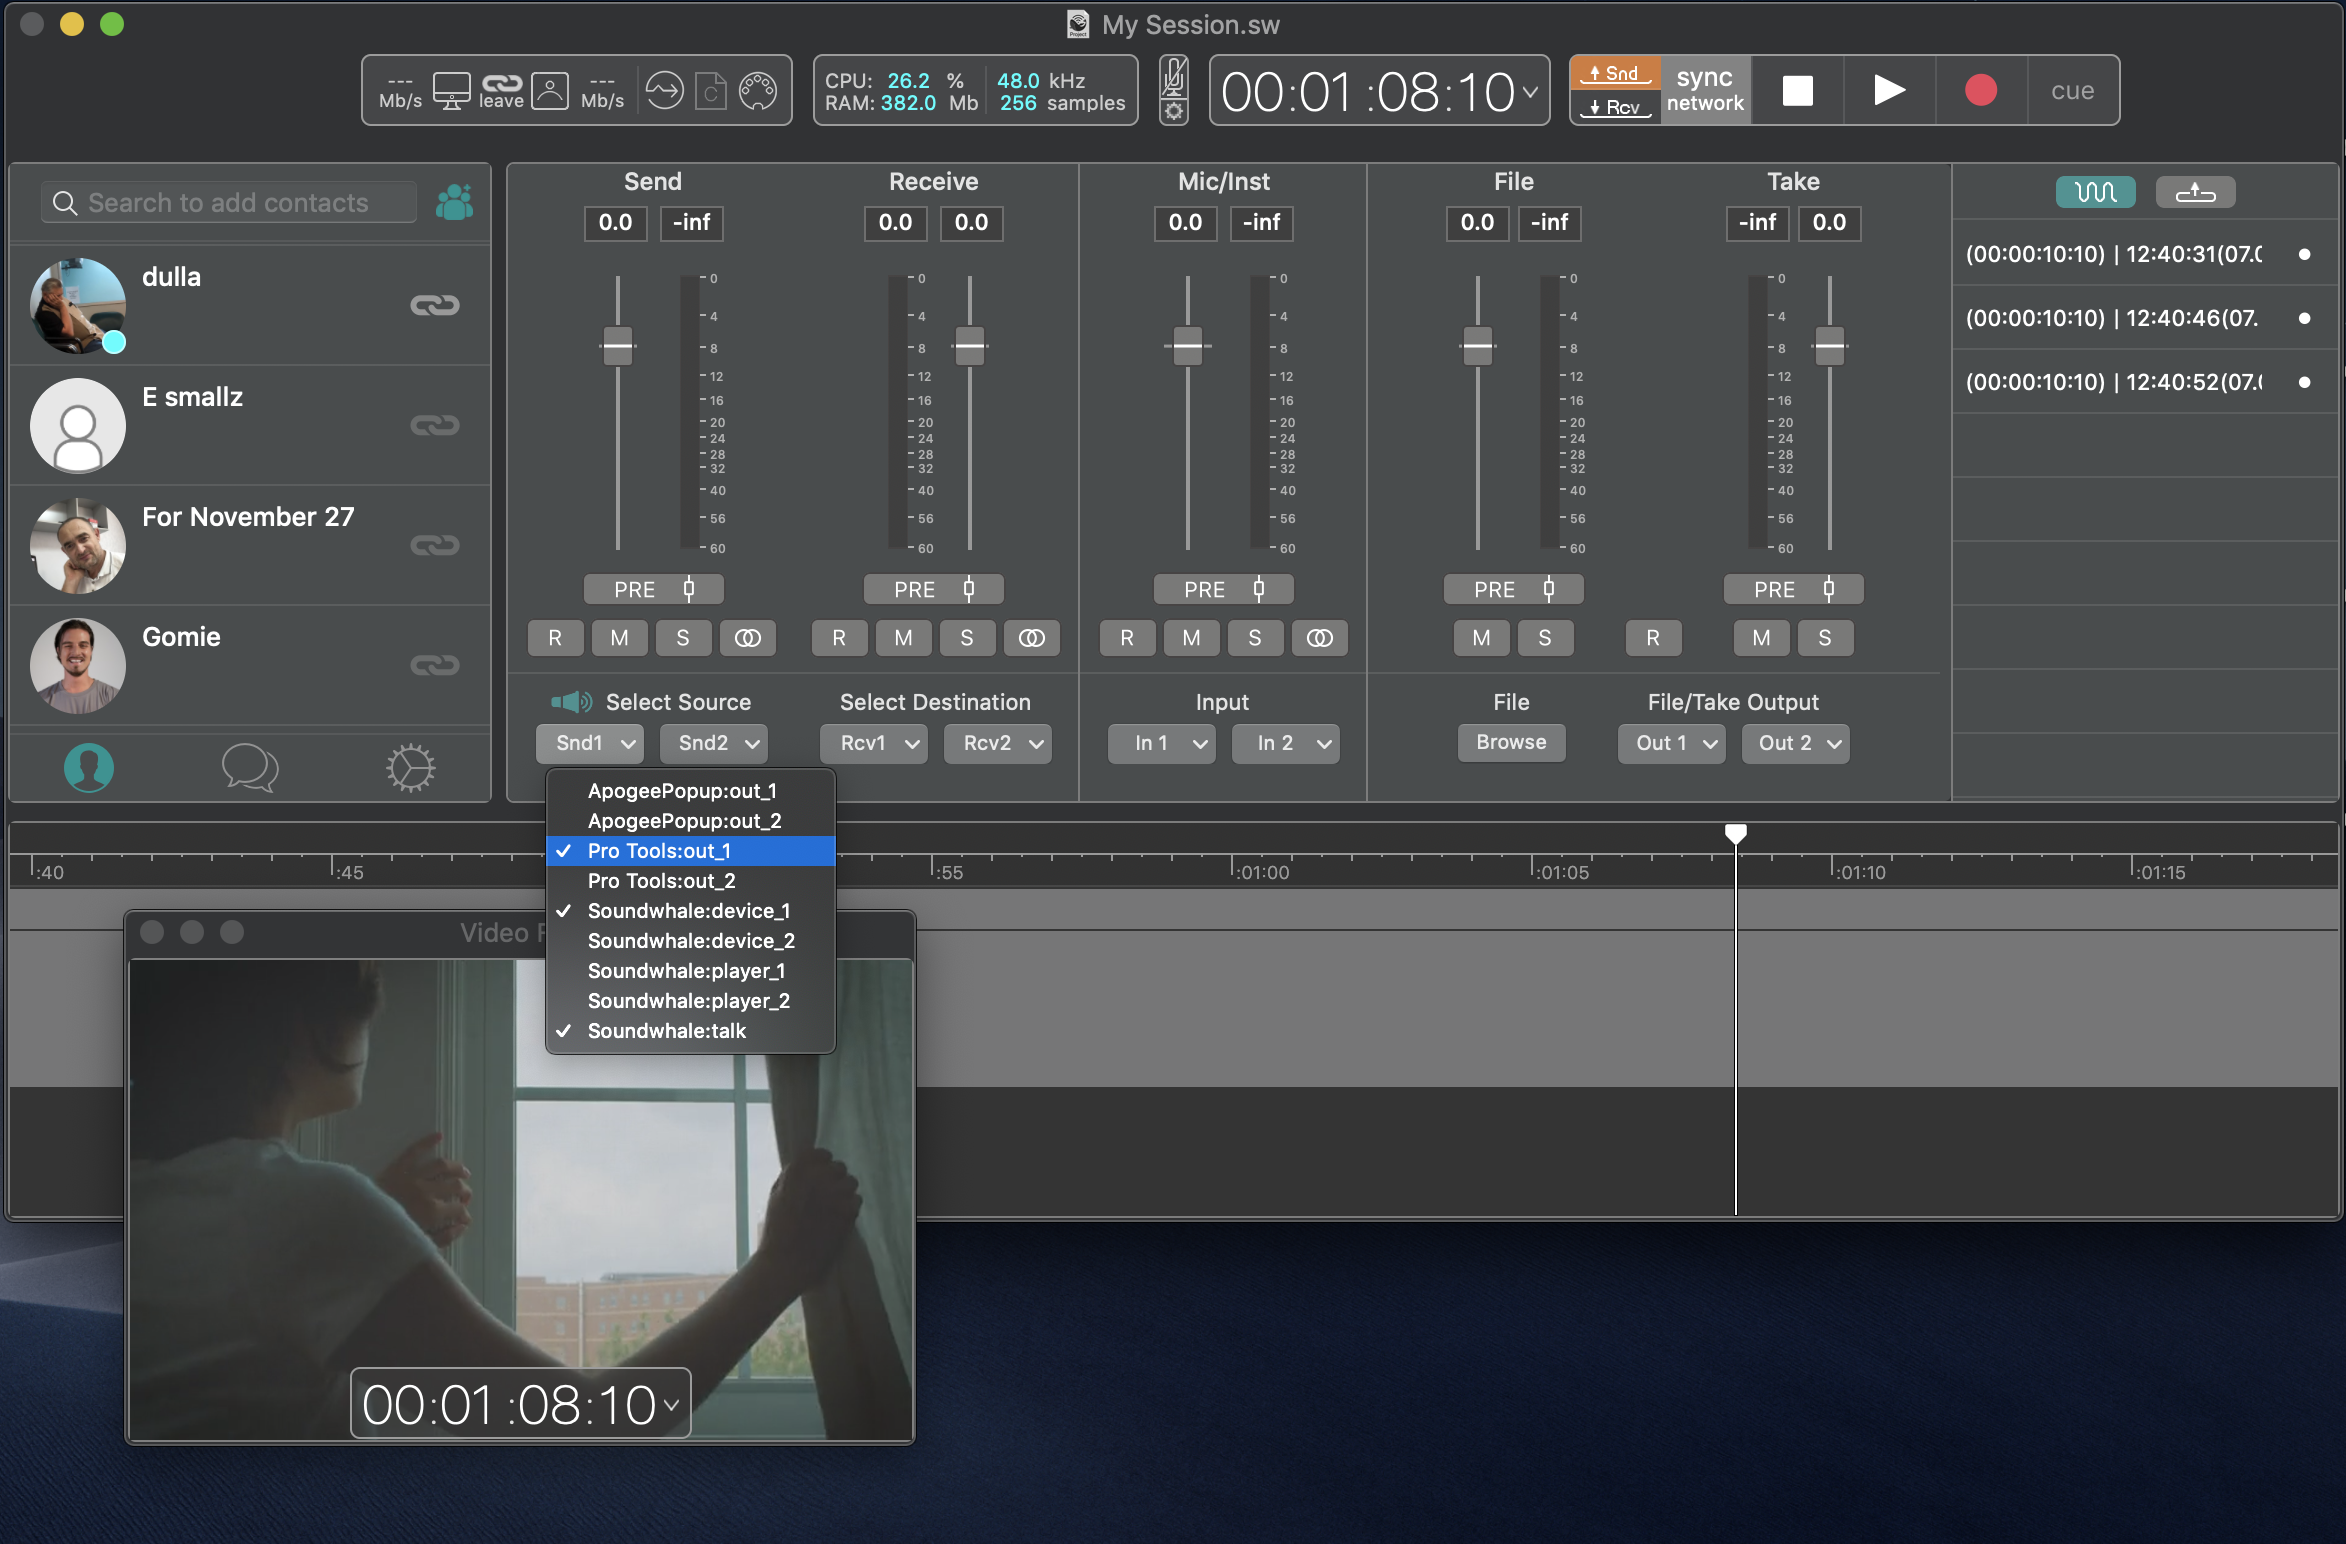Click the link icon next to dulla
Screen dimensions: 2346x1544
tap(434, 305)
